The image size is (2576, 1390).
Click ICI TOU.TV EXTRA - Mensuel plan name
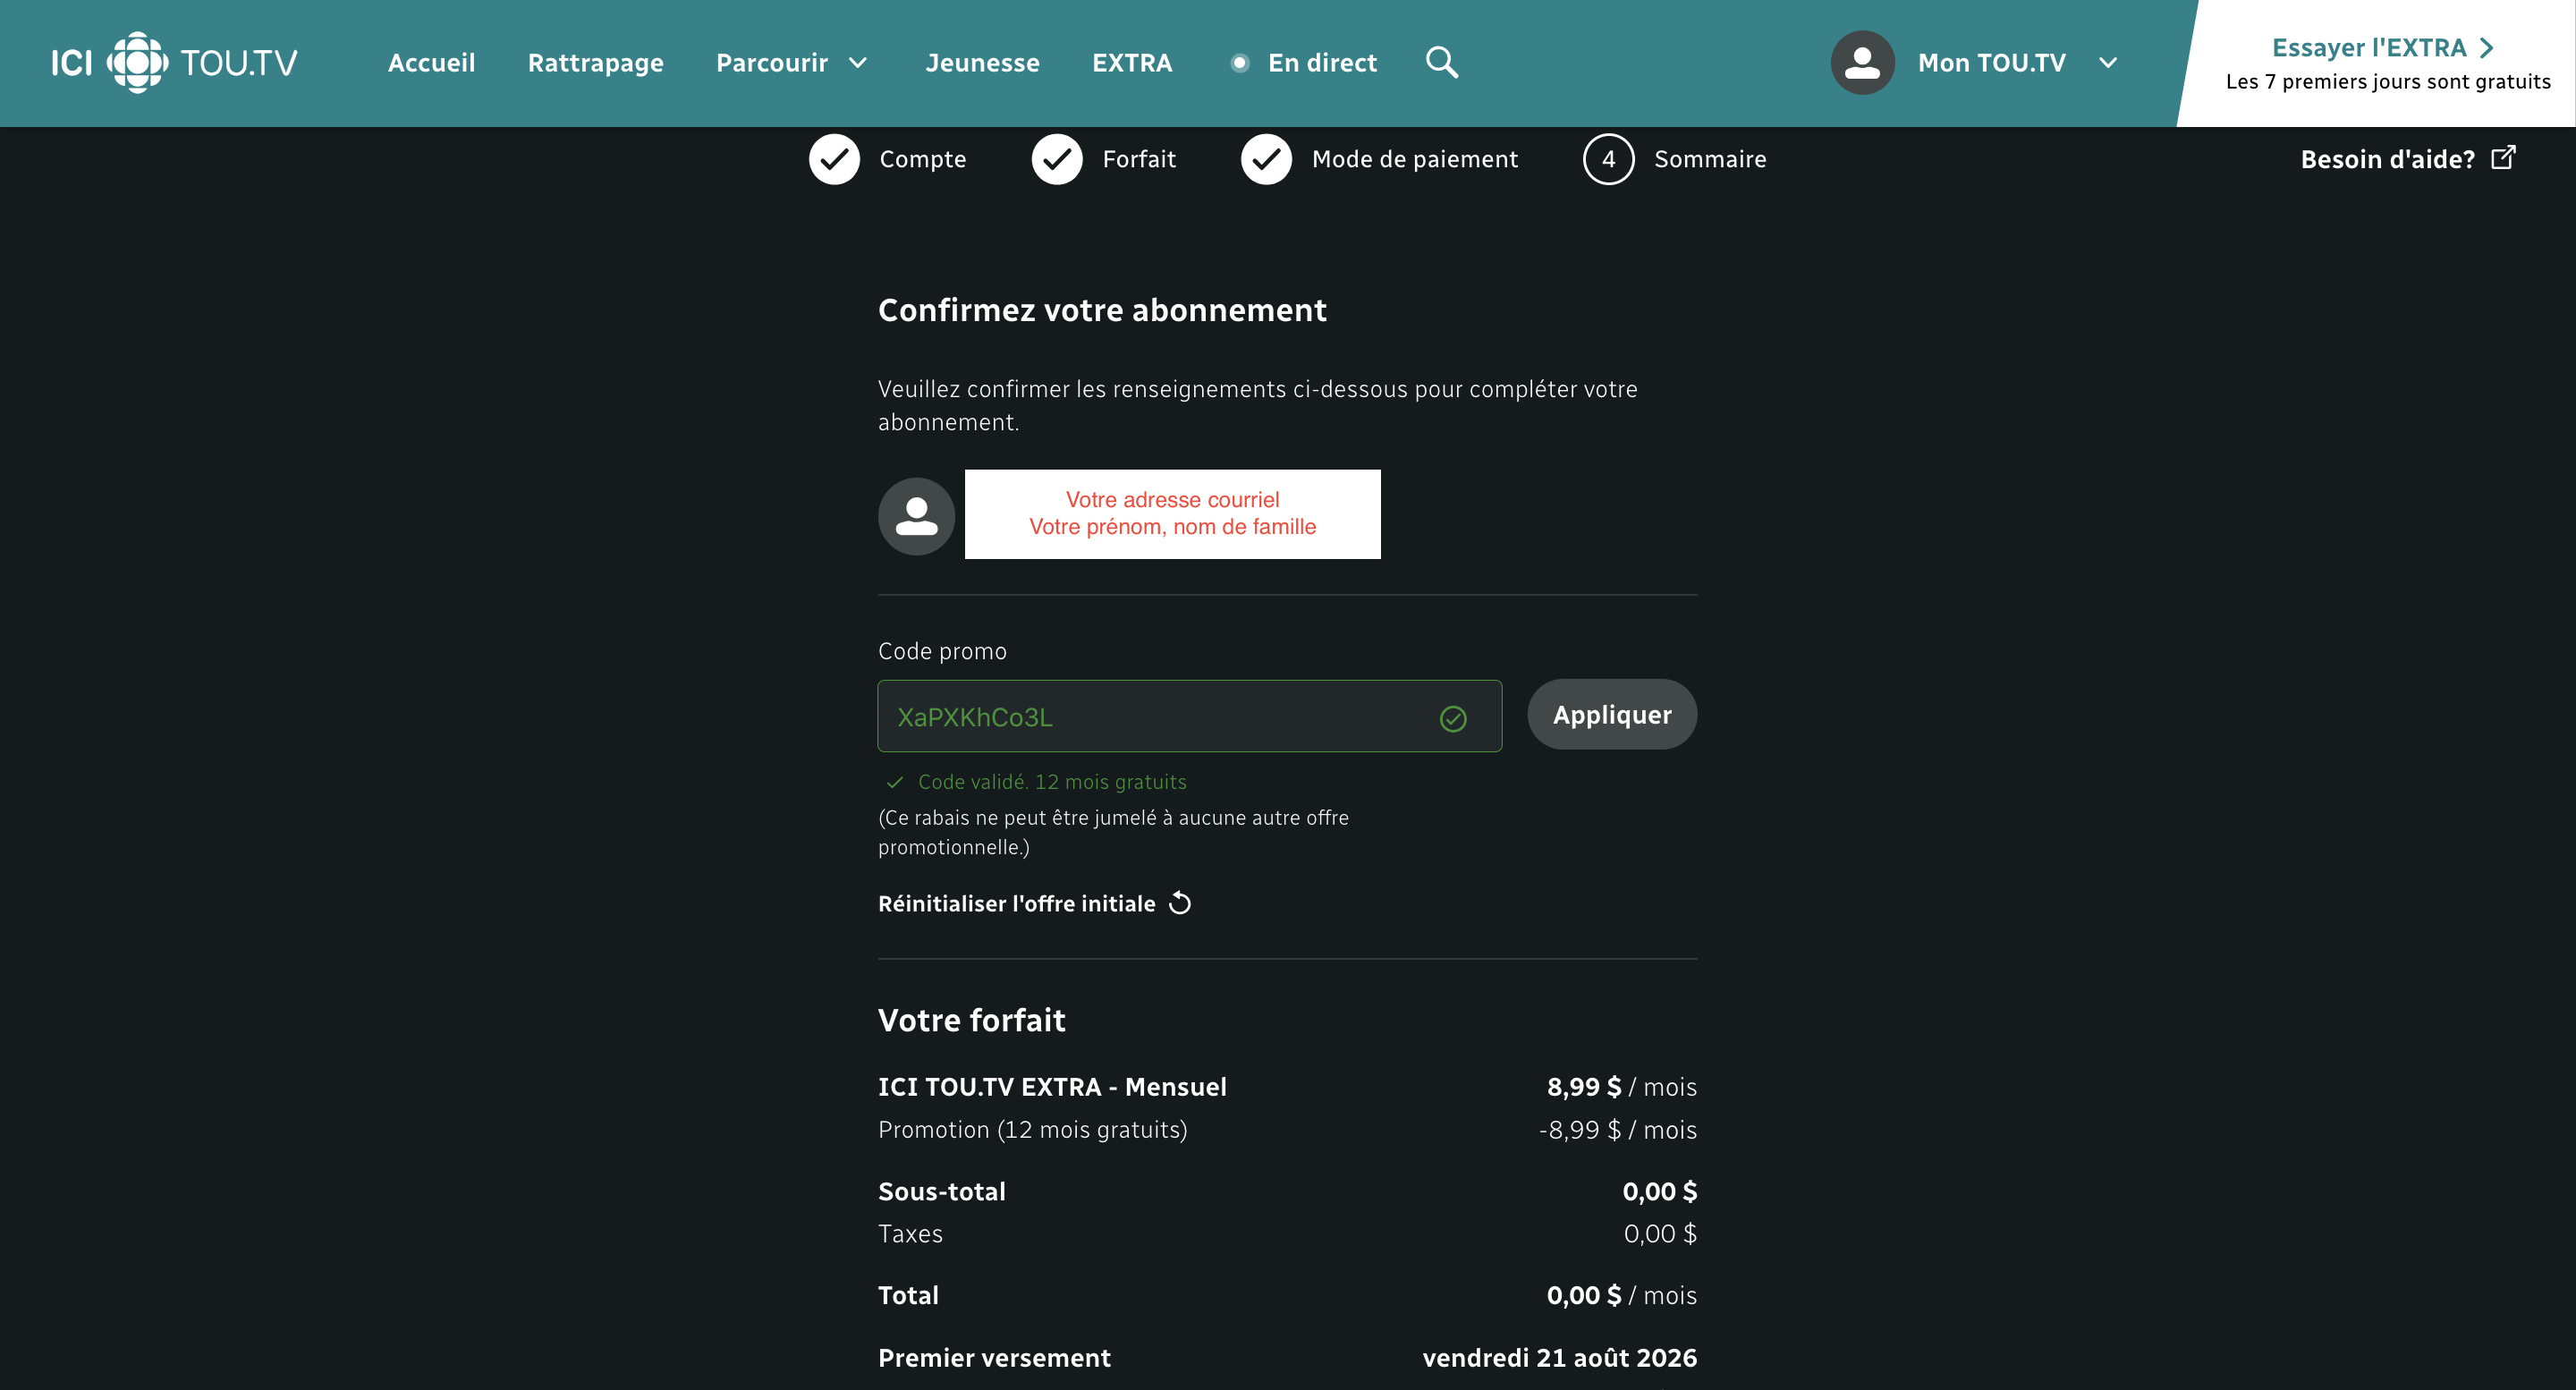click(x=1052, y=1087)
